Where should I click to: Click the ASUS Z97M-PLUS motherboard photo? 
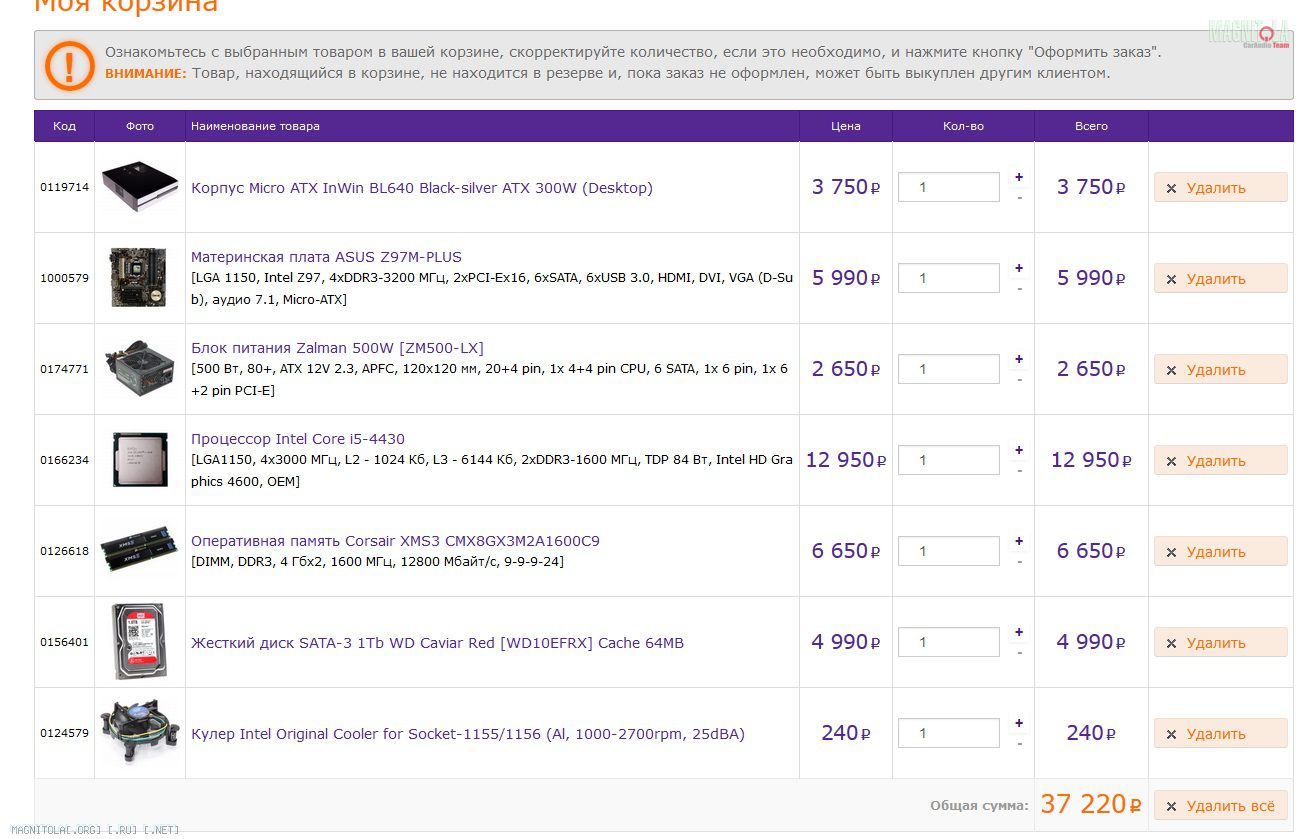click(140, 277)
